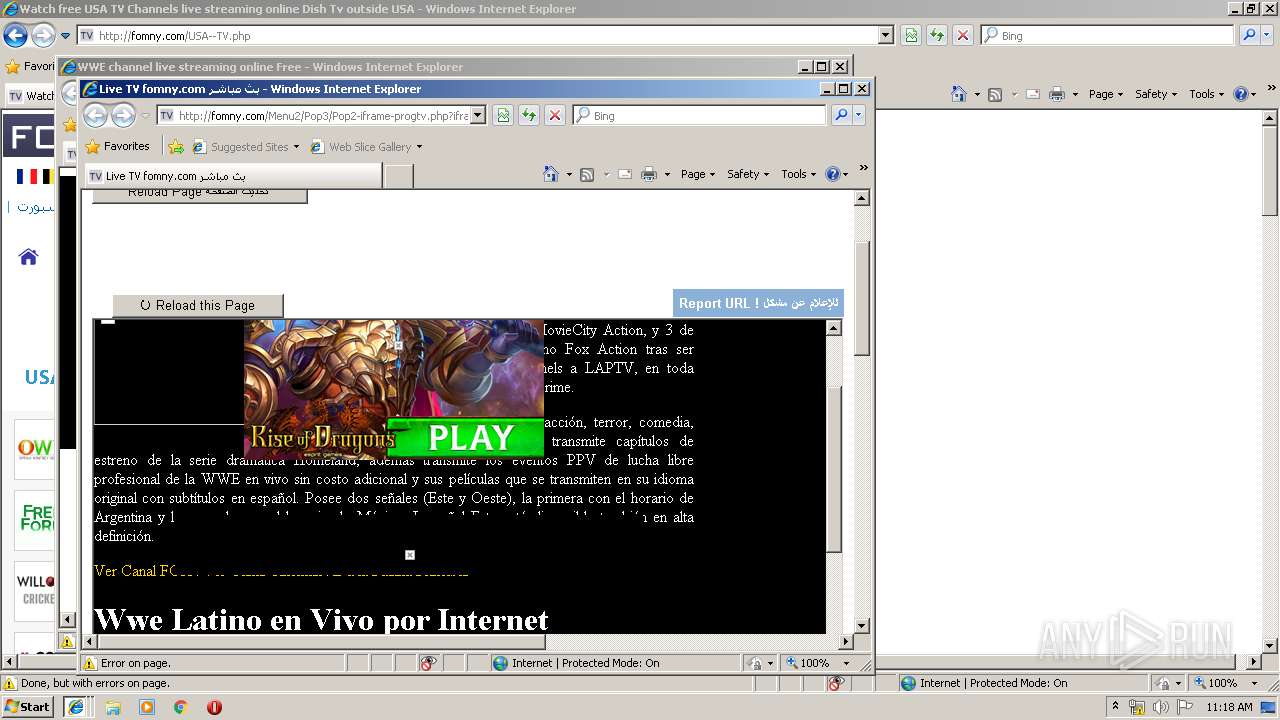Click Bing search magnifier button in Live TV window
Screen dimensions: 1280x720
tap(840, 116)
